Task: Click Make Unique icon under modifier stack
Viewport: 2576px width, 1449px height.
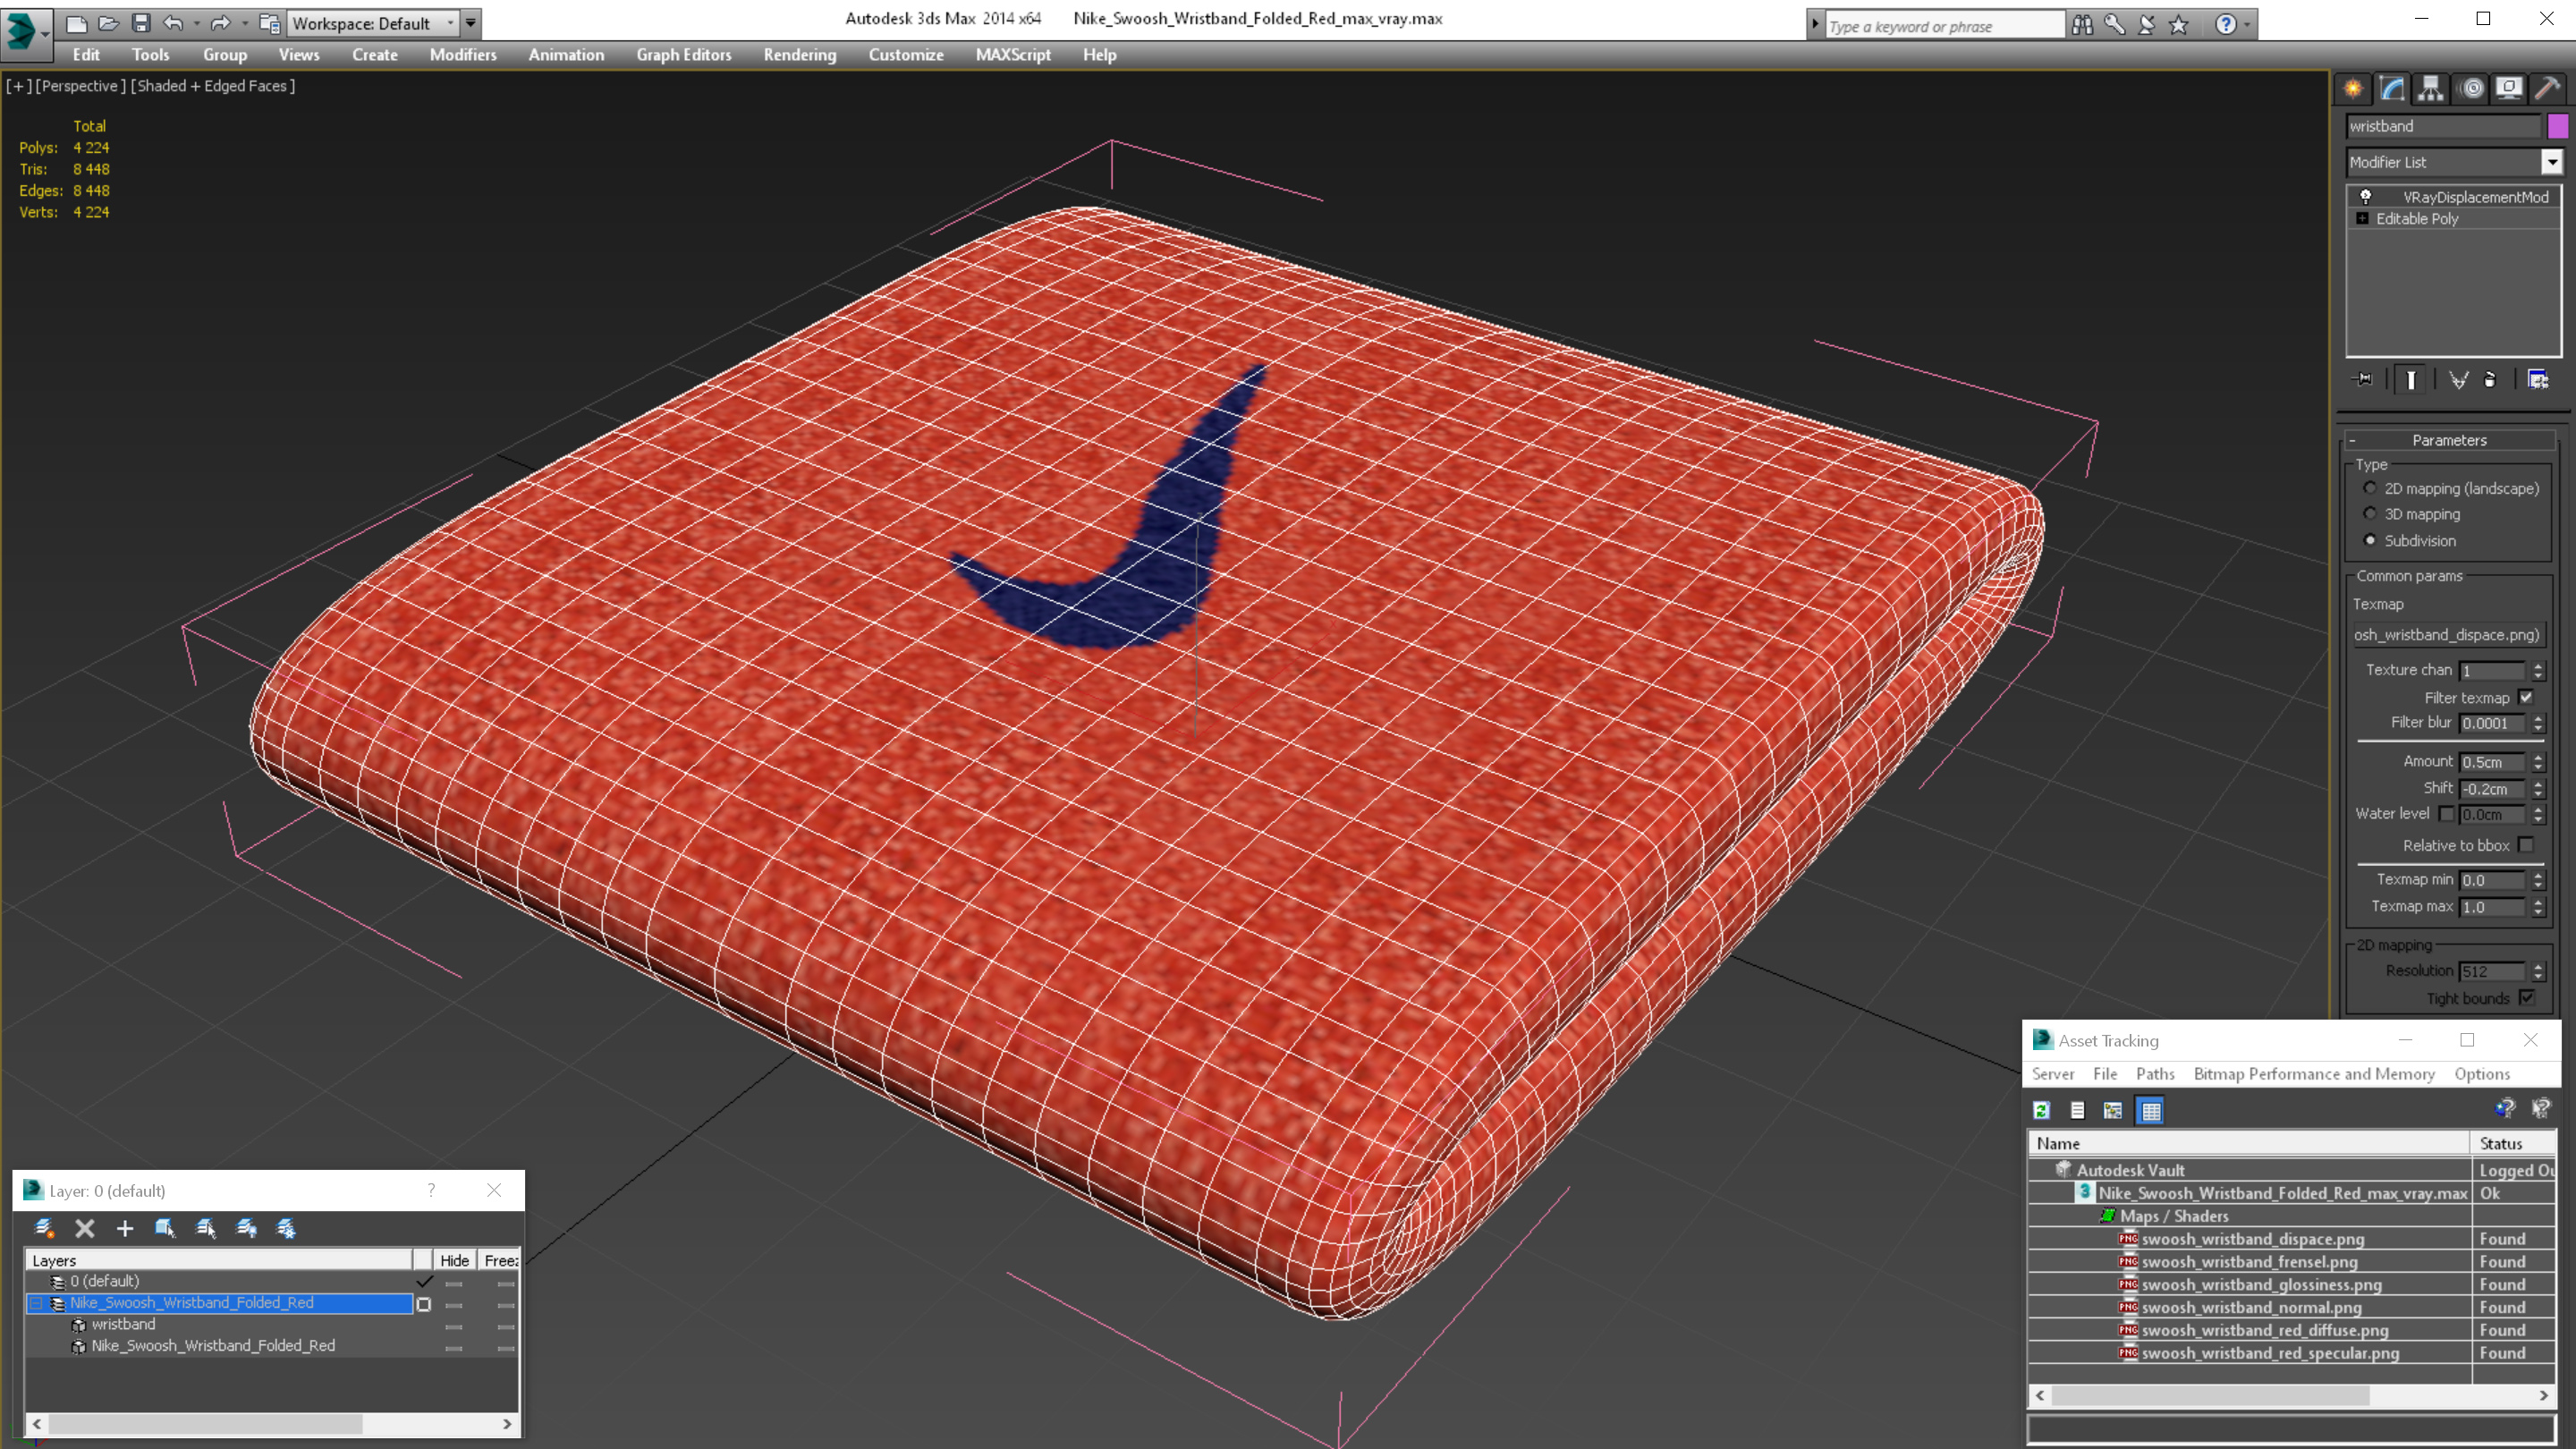Action: [x=2458, y=380]
